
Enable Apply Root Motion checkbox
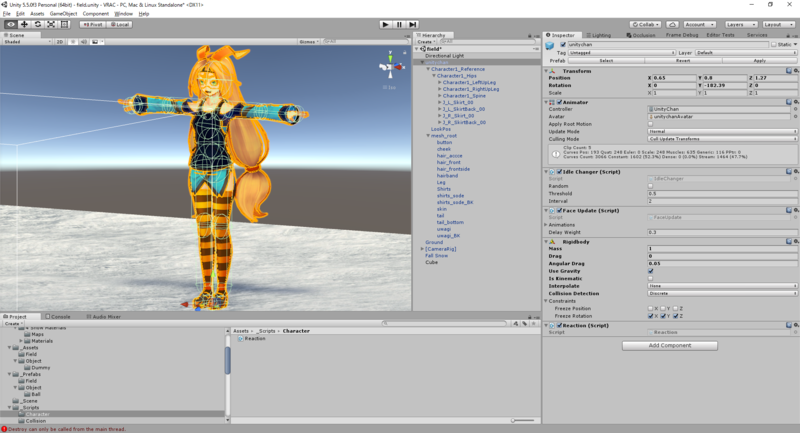click(651, 124)
